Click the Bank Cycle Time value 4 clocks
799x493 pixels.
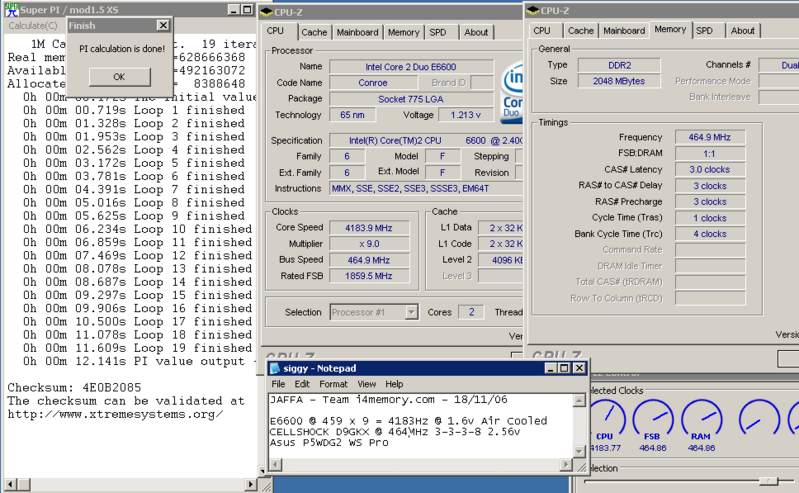[x=710, y=234]
